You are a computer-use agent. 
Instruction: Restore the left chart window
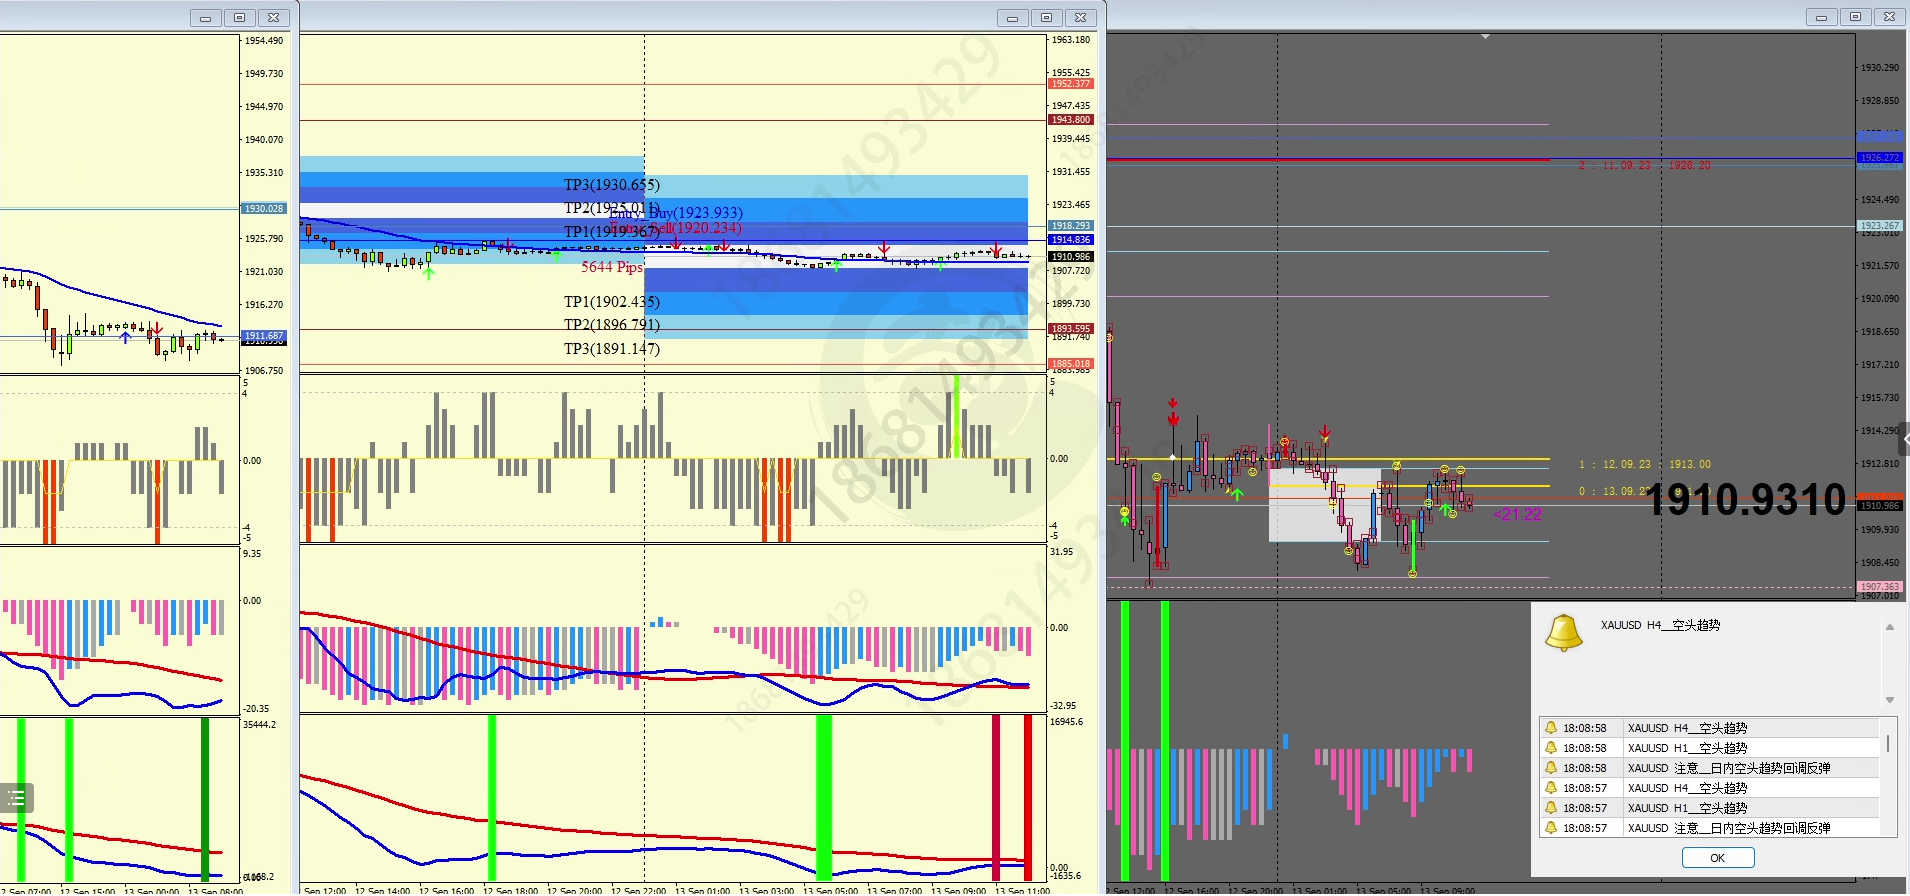239,18
